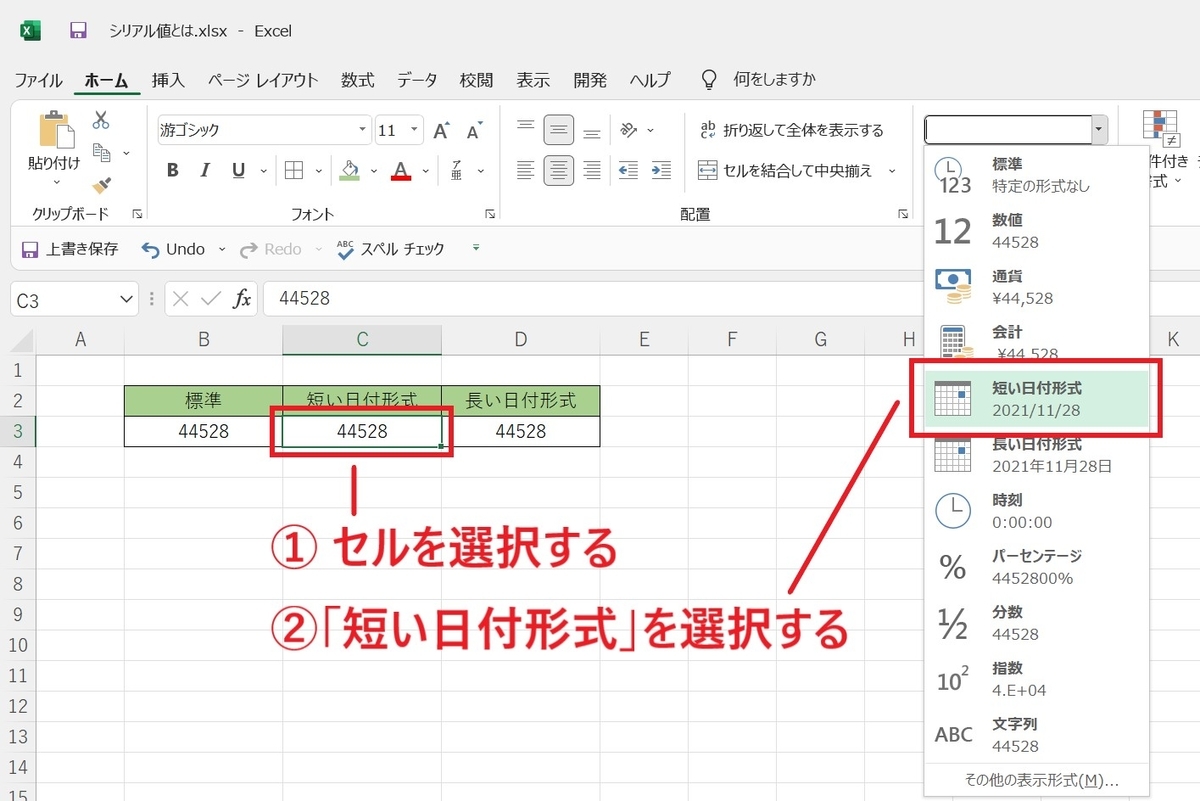The image size is (1200, 801).
Task: Click スペル チェック button
Action: [391, 249]
